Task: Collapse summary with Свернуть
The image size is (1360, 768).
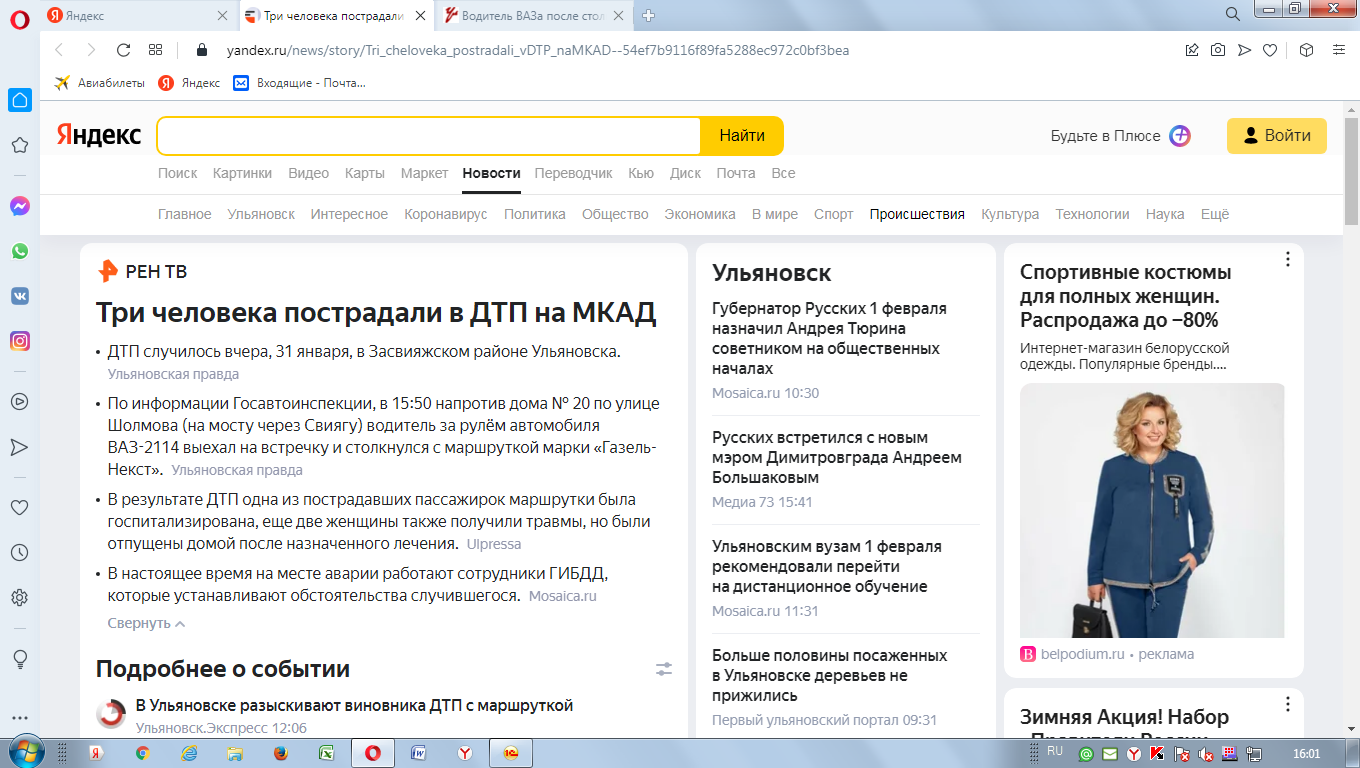Action: tap(146, 623)
